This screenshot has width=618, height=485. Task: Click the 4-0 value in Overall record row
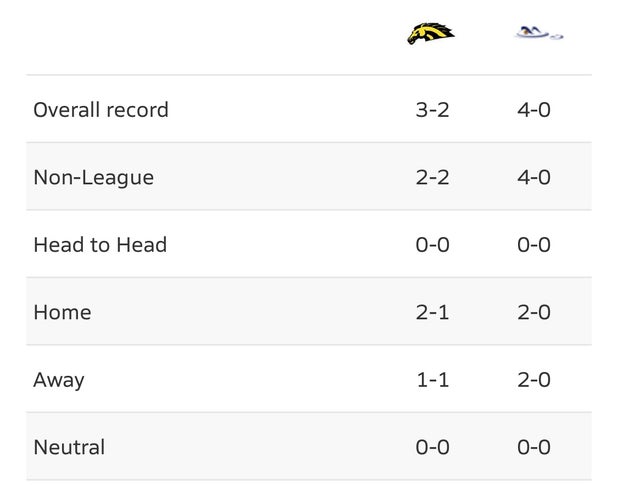coord(534,110)
